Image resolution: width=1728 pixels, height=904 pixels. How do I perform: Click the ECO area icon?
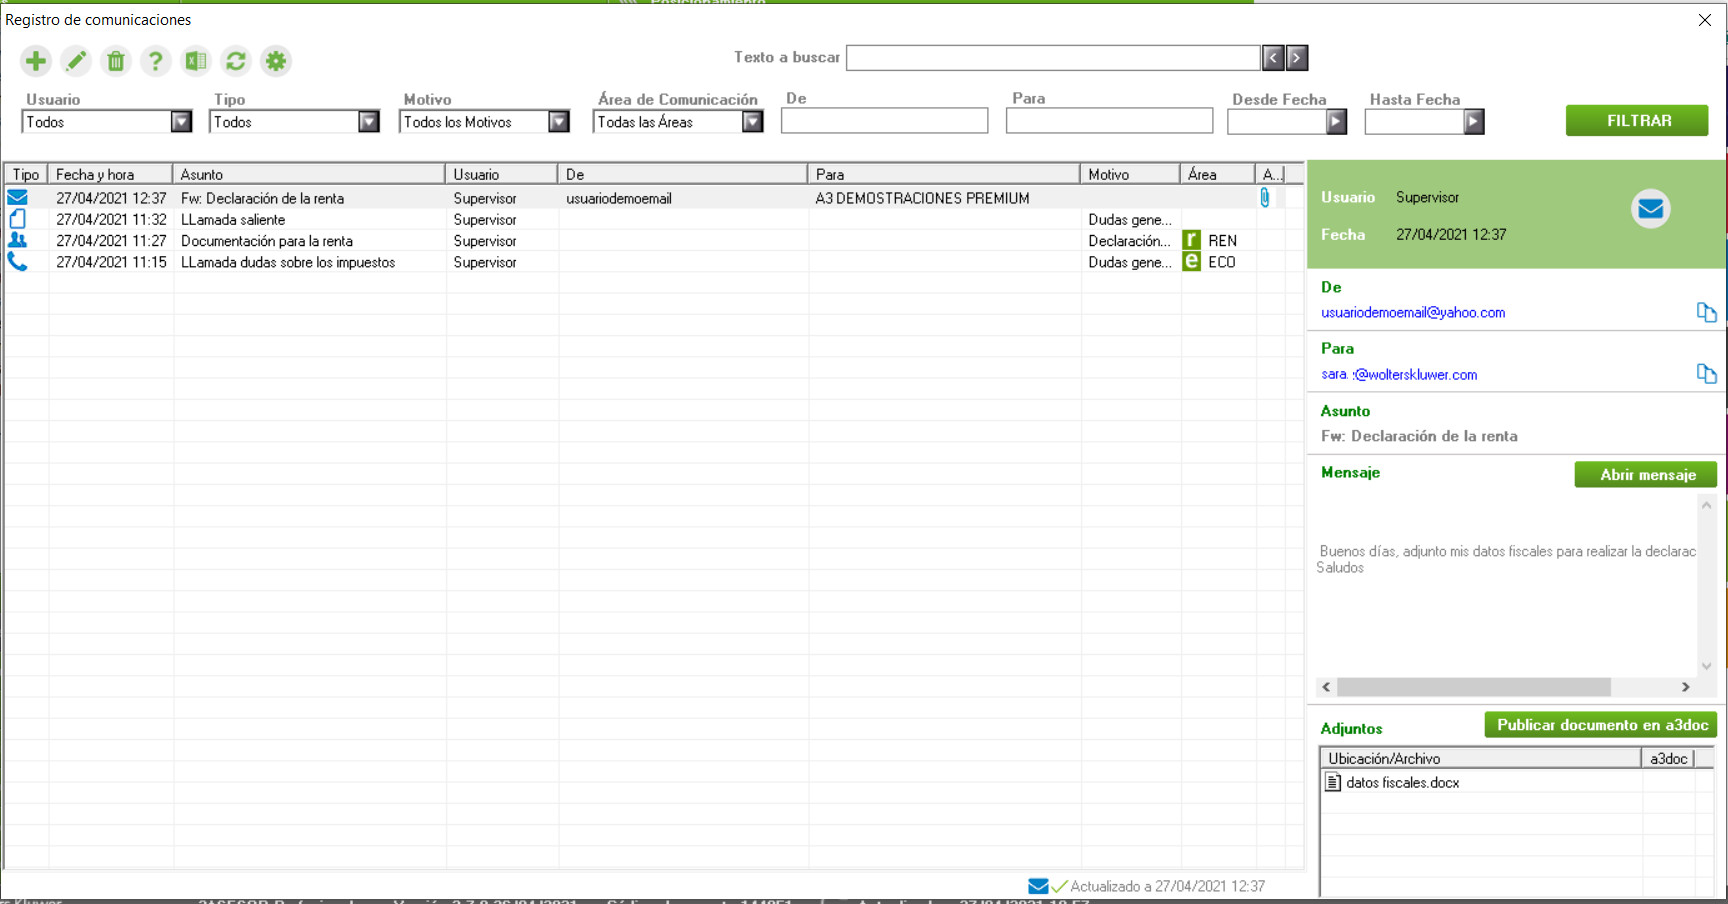(x=1192, y=261)
